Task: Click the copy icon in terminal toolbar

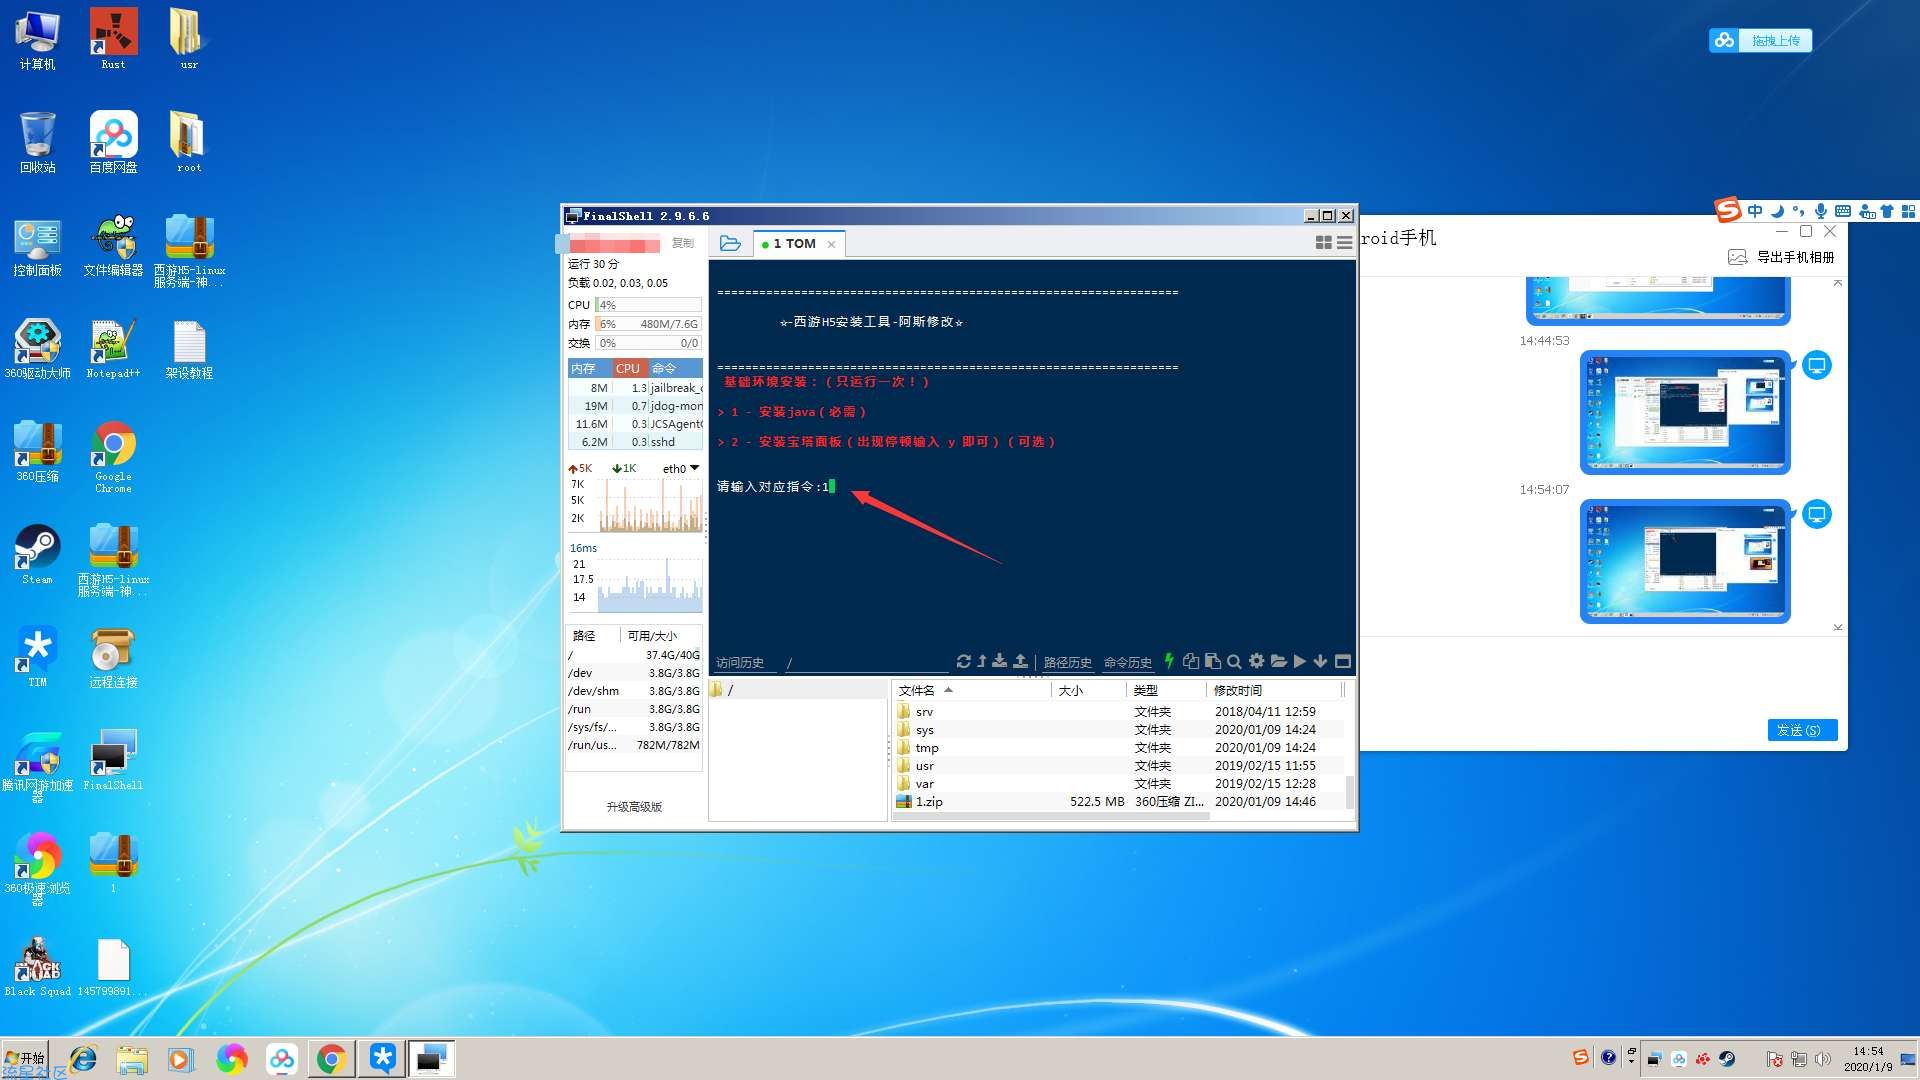Action: [1191, 661]
